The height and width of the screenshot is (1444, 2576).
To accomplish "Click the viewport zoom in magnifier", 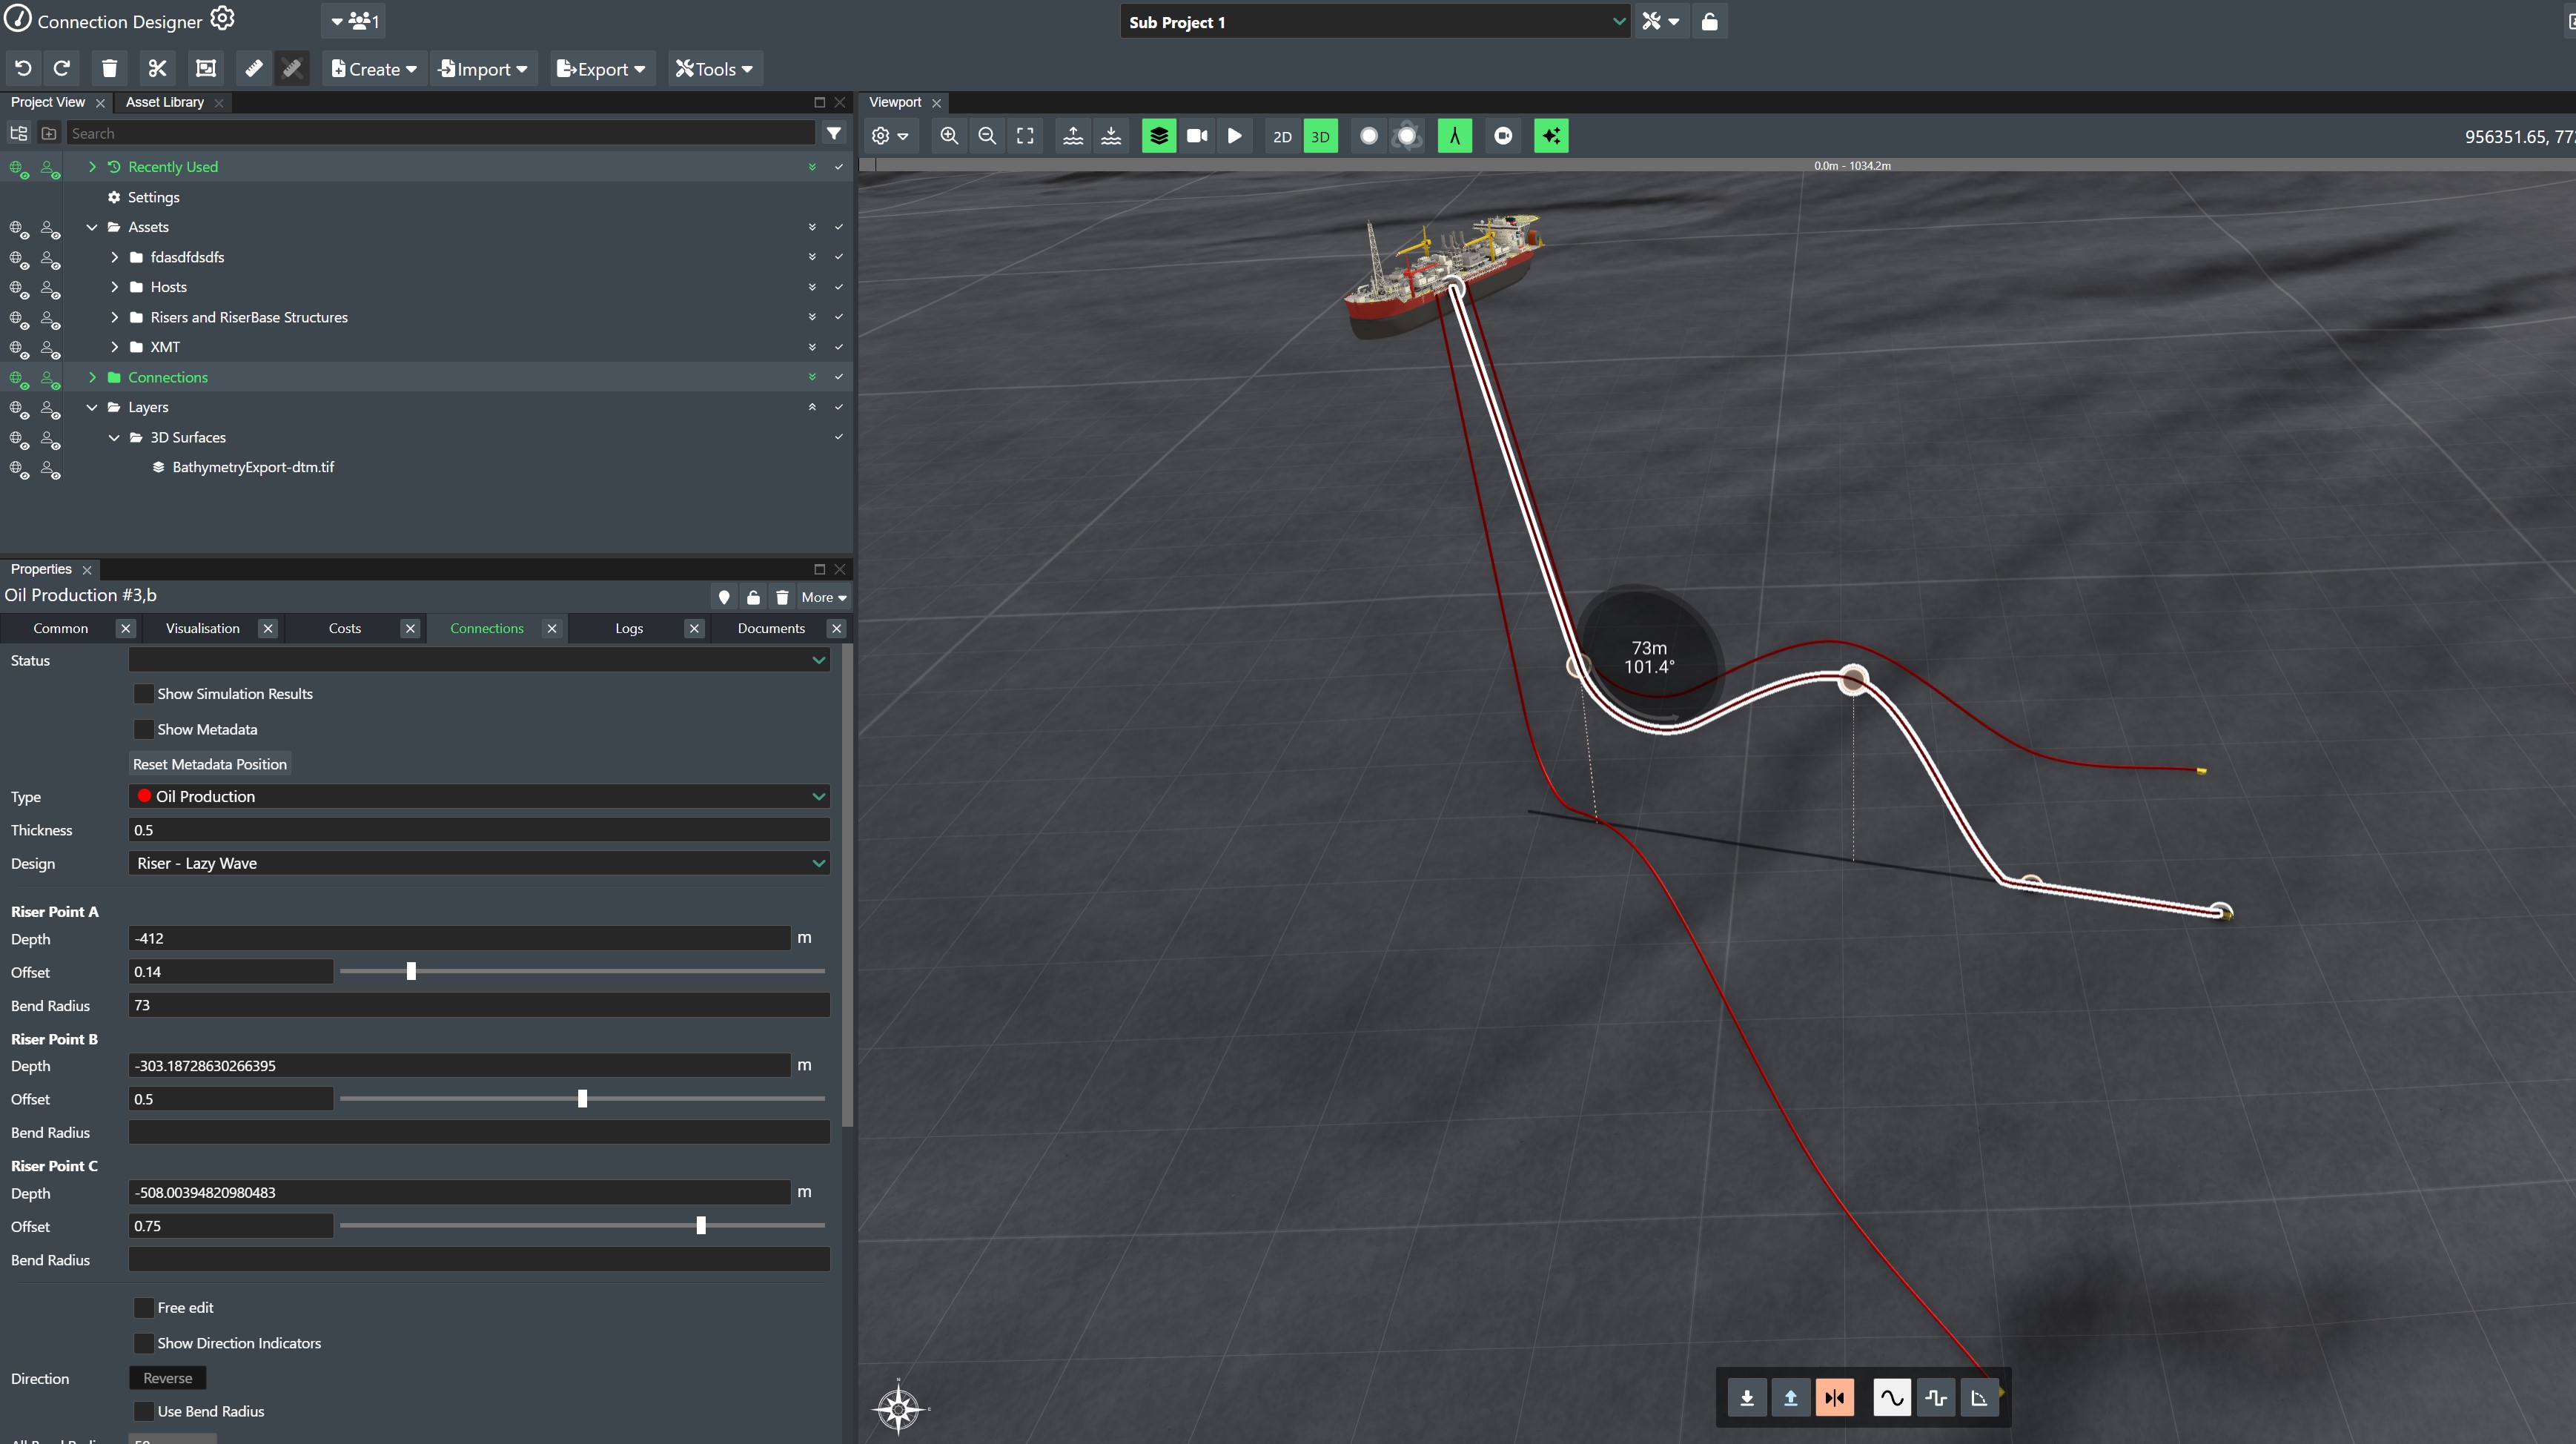I will tap(949, 136).
